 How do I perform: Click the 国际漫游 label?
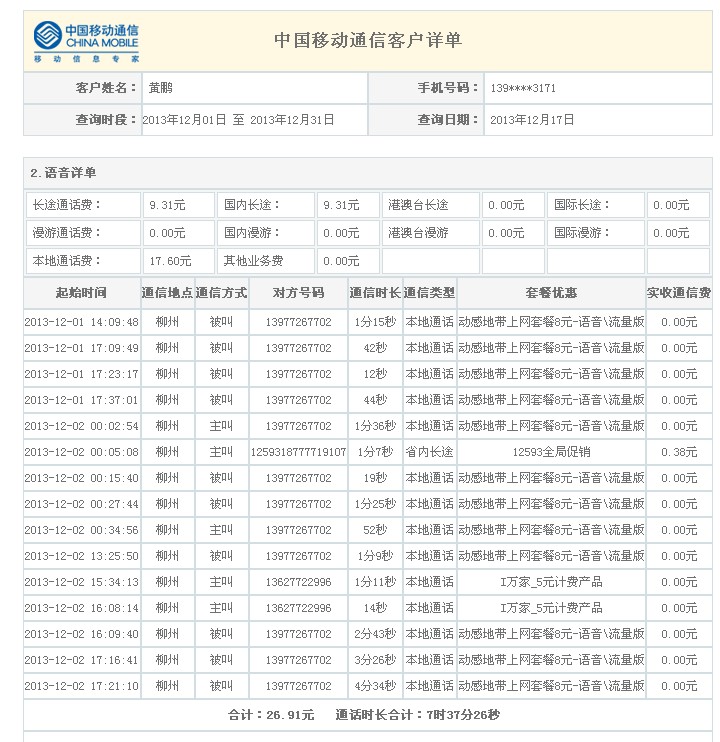tap(582, 233)
